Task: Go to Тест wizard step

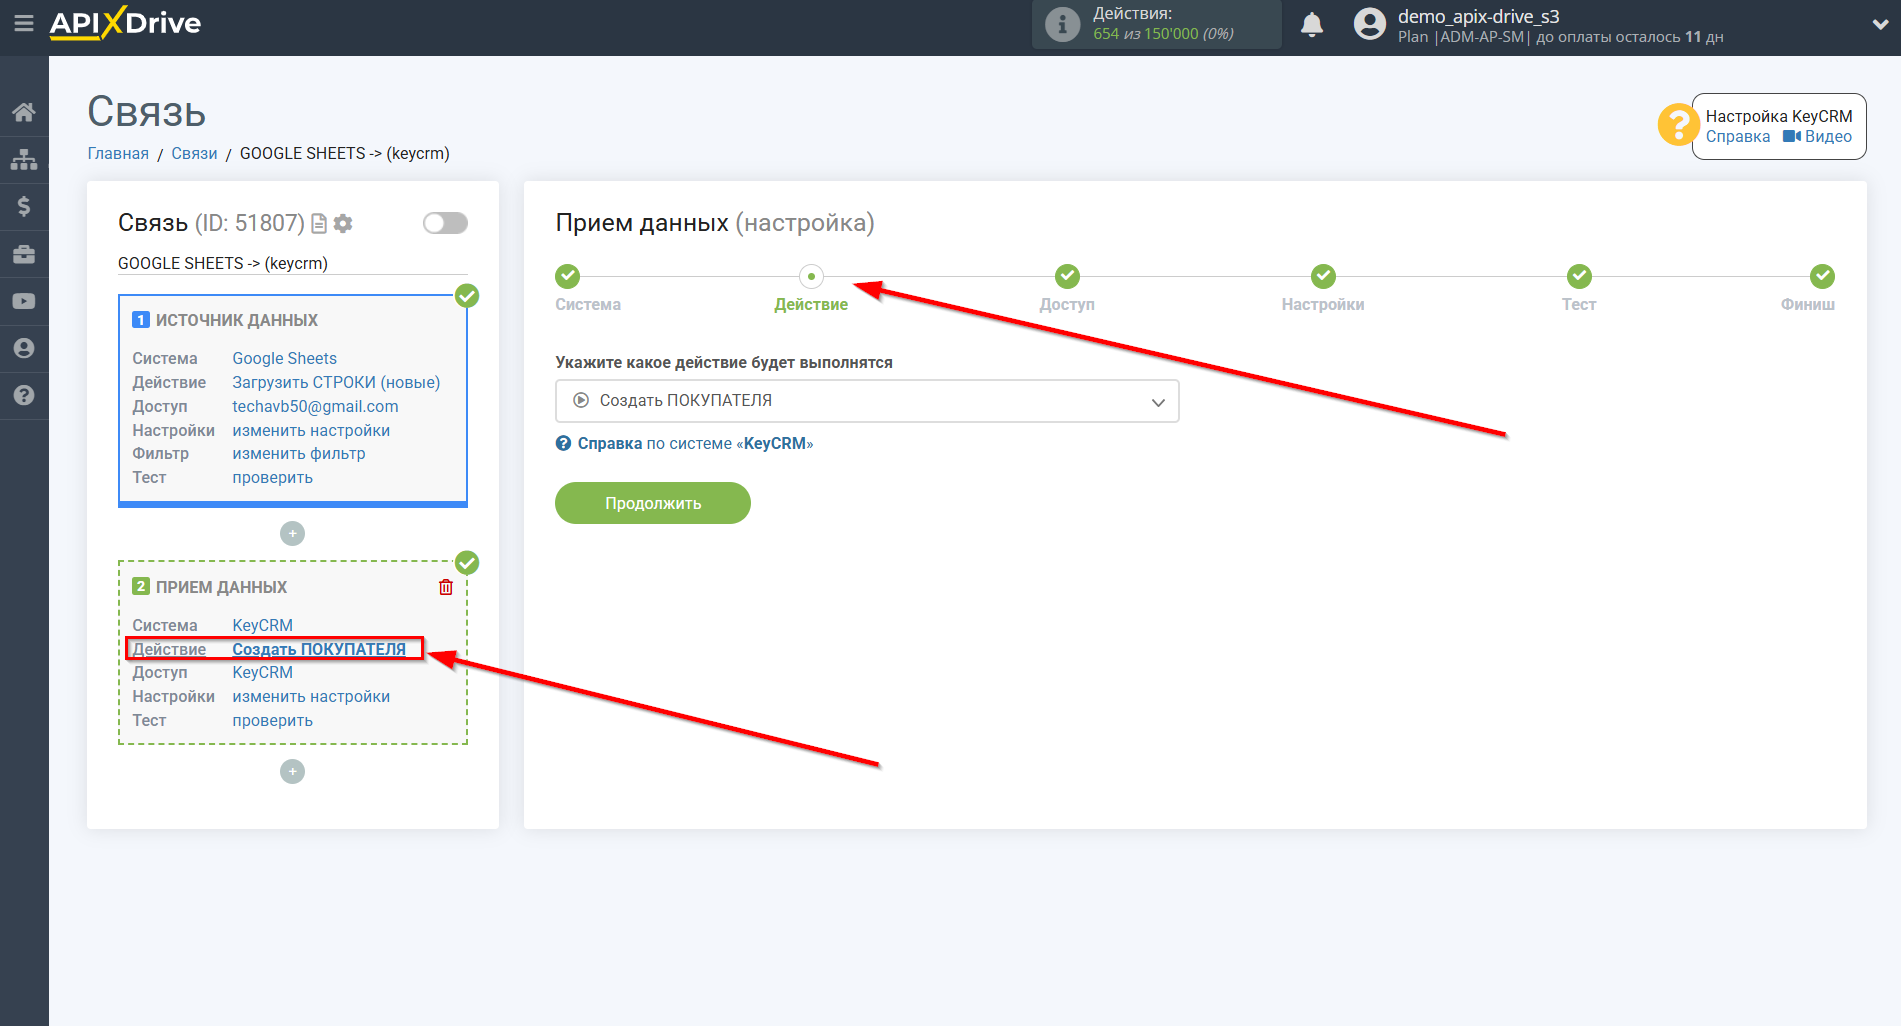Action: tap(1579, 276)
